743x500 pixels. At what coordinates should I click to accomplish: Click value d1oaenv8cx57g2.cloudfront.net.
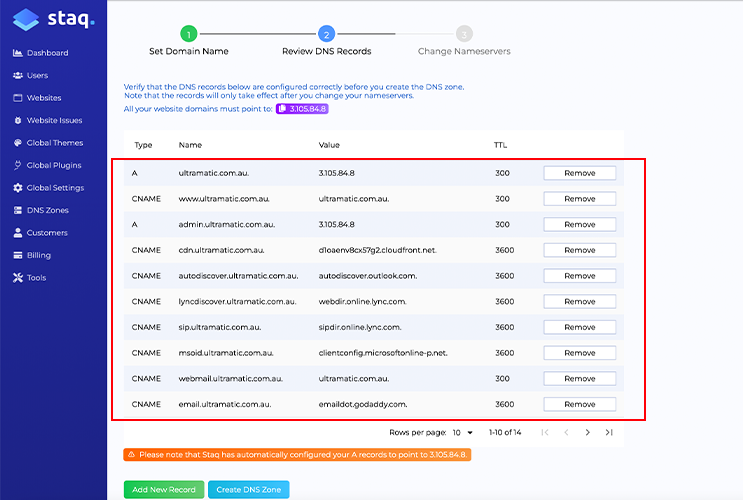click(x=378, y=250)
